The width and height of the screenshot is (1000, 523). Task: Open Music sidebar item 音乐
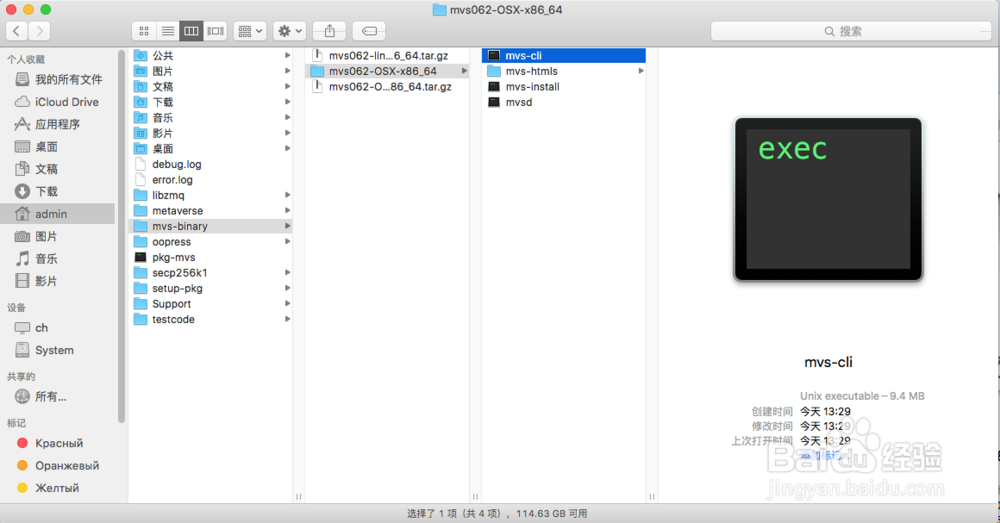tap(58, 258)
